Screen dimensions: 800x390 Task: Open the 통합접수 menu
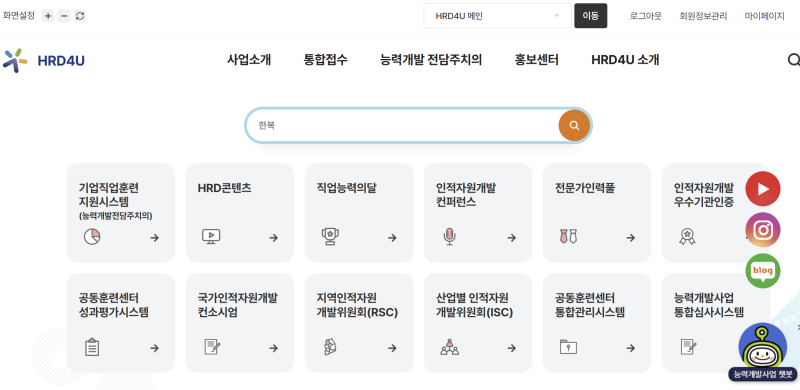(x=326, y=60)
